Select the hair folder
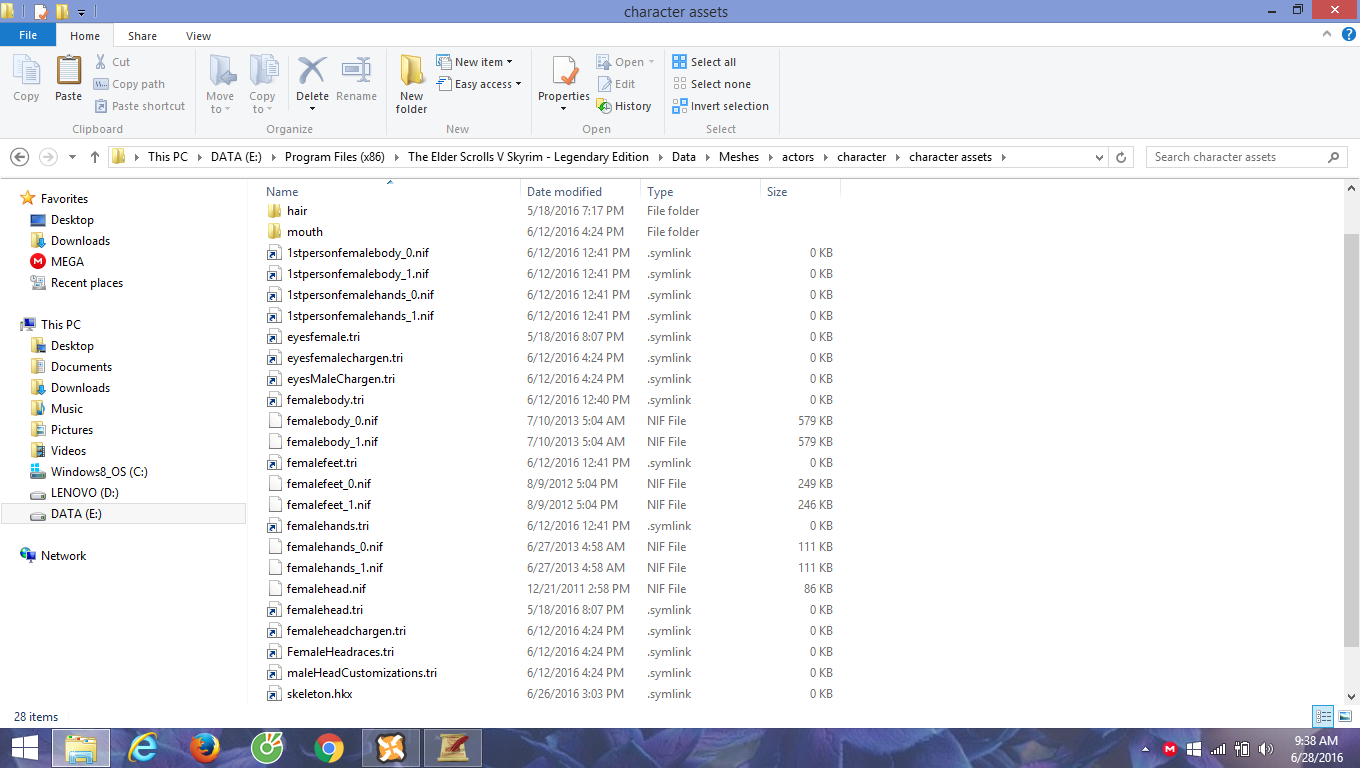 coord(297,211)
